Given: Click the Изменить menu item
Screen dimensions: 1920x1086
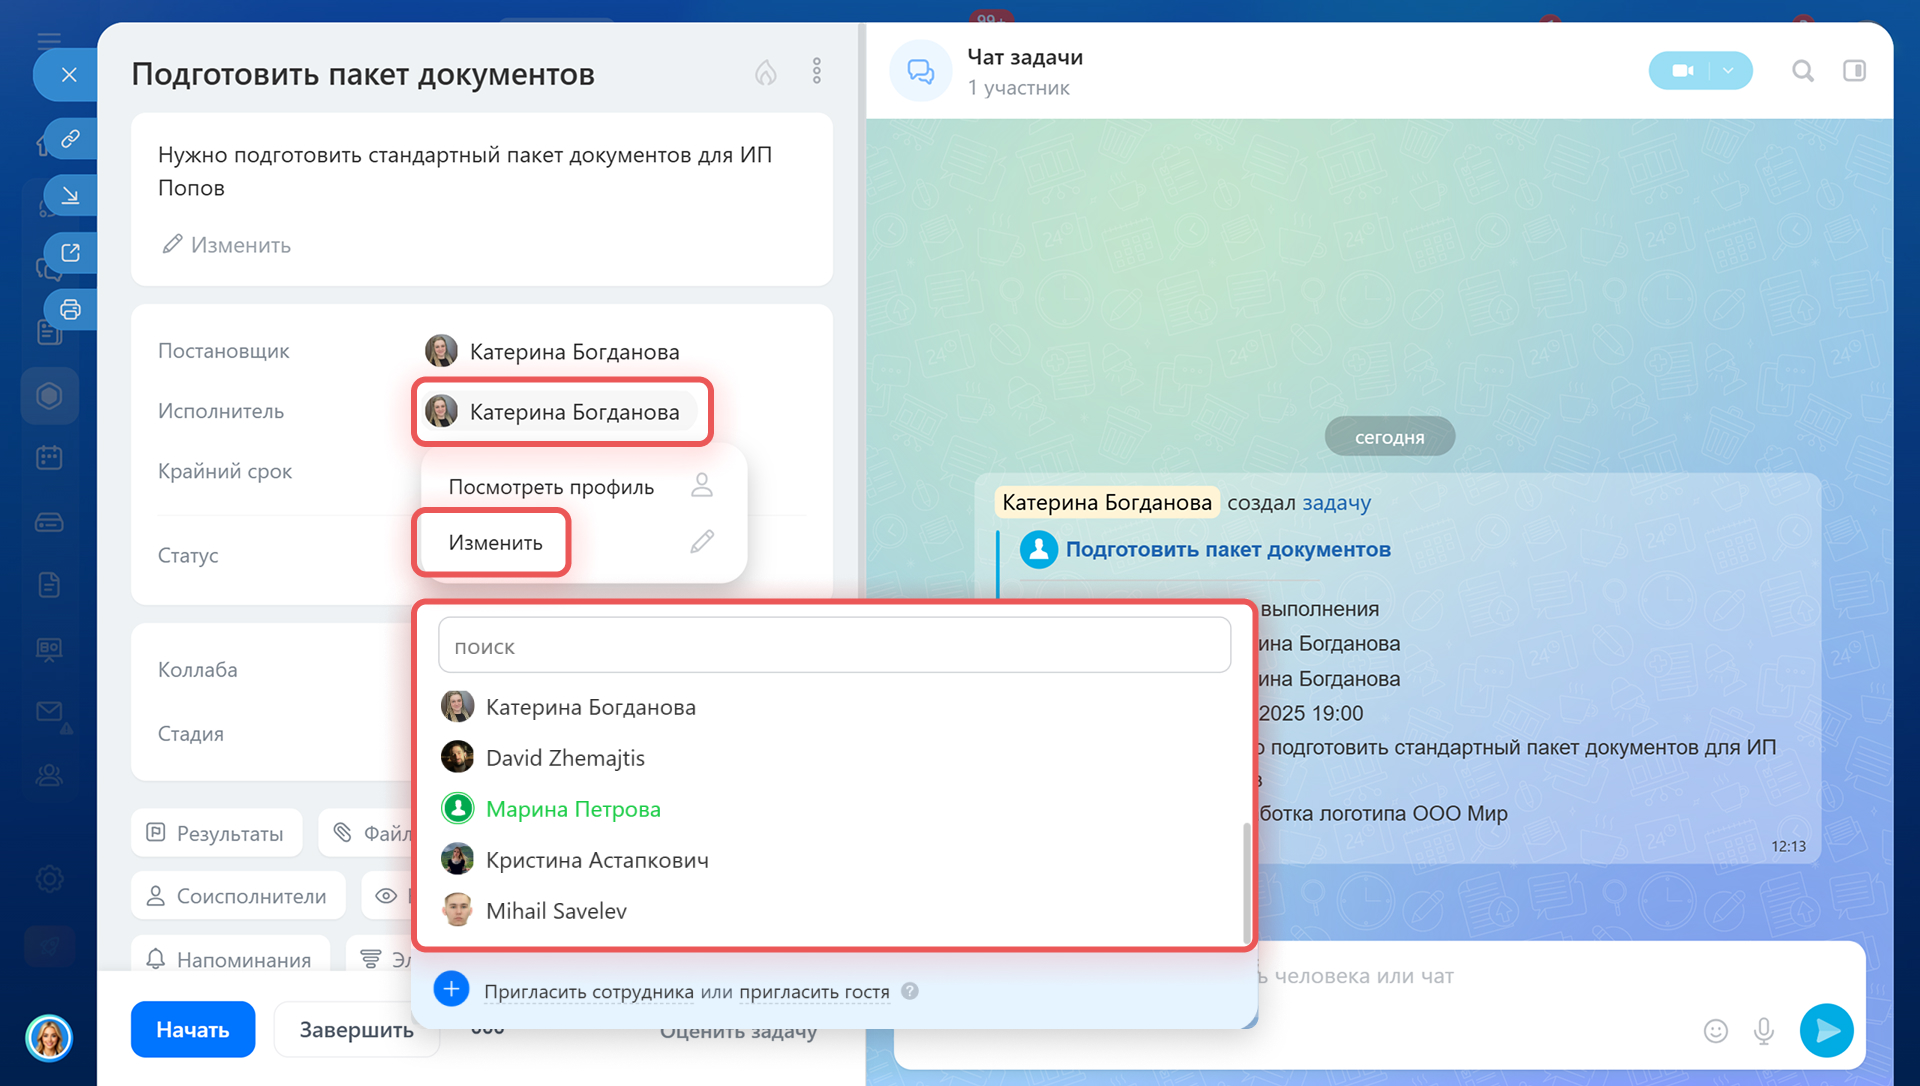Looking at the screenshot, I should point(495,542).
